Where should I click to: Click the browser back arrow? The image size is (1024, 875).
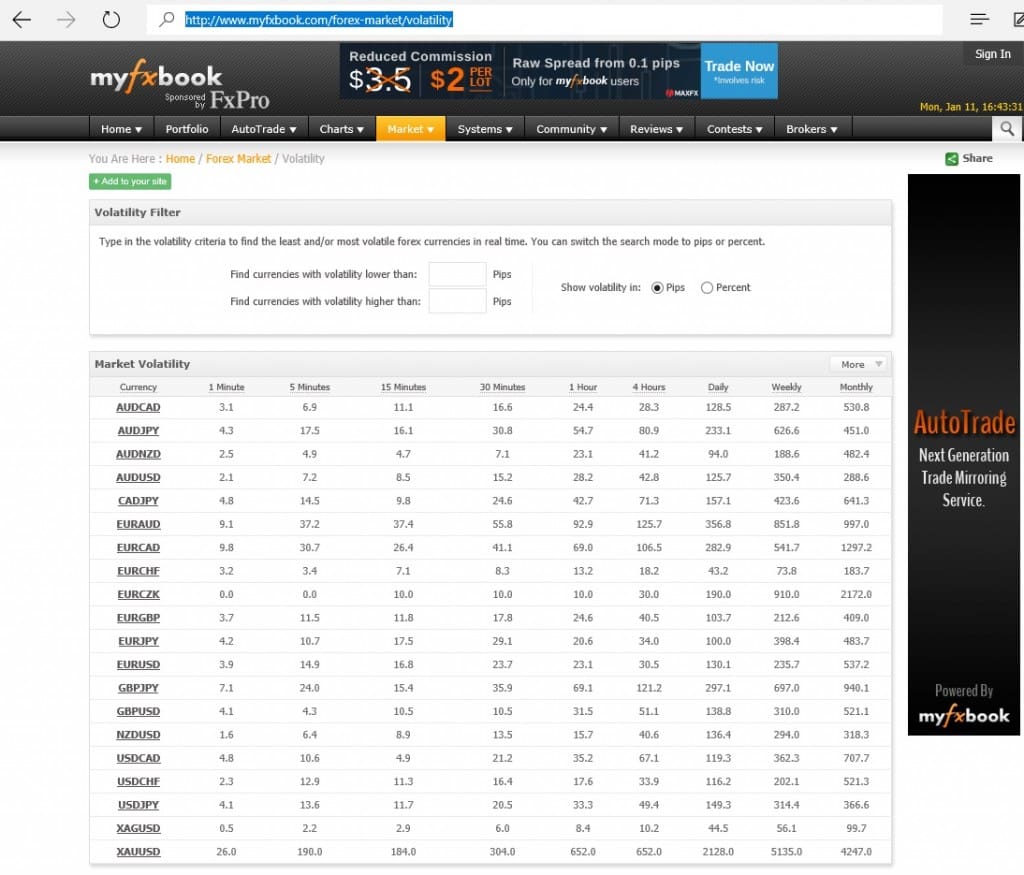(x=22, y=20)
